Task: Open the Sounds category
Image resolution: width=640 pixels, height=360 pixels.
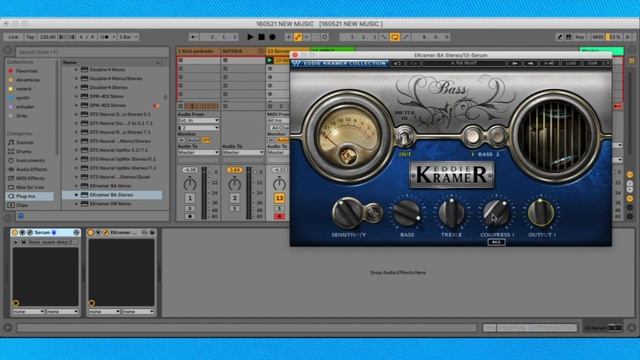Action: point(24,142)
